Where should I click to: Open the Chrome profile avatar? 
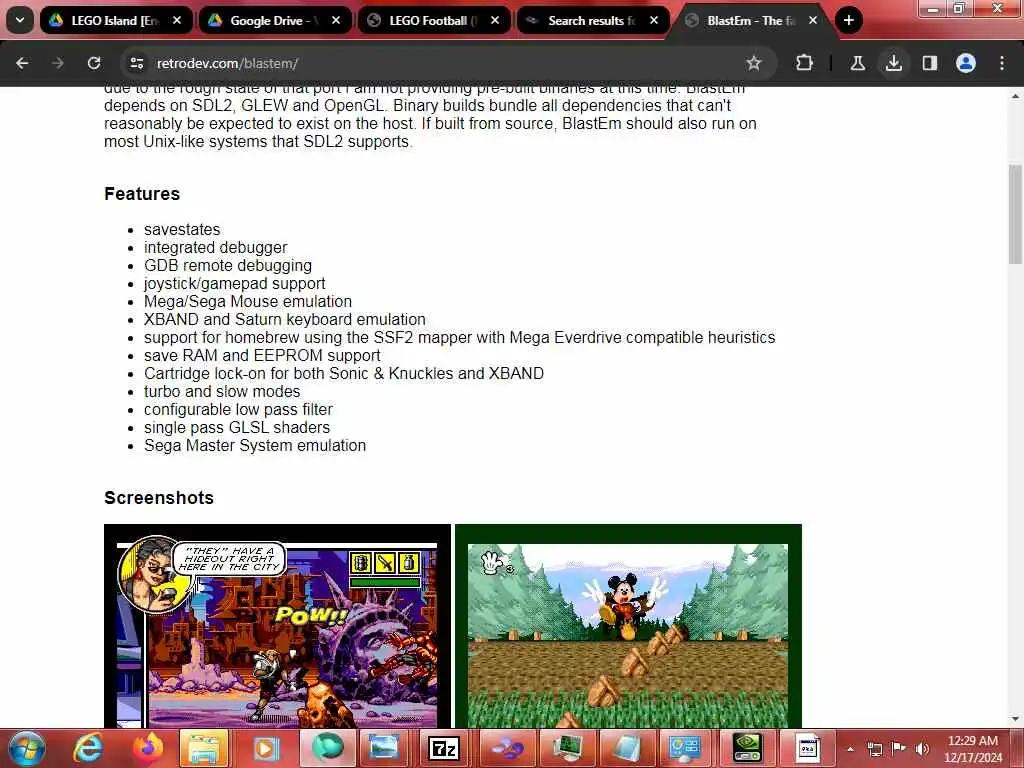[966, 63]
